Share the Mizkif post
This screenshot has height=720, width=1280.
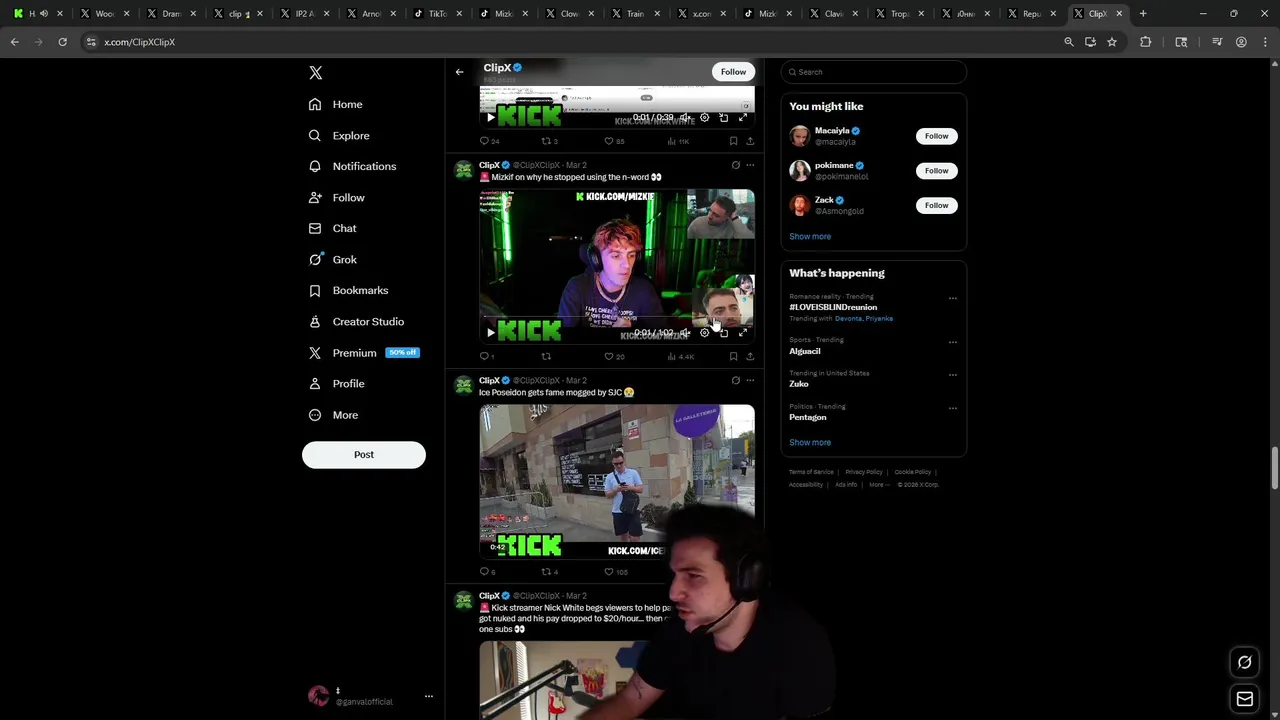(750, 356)
